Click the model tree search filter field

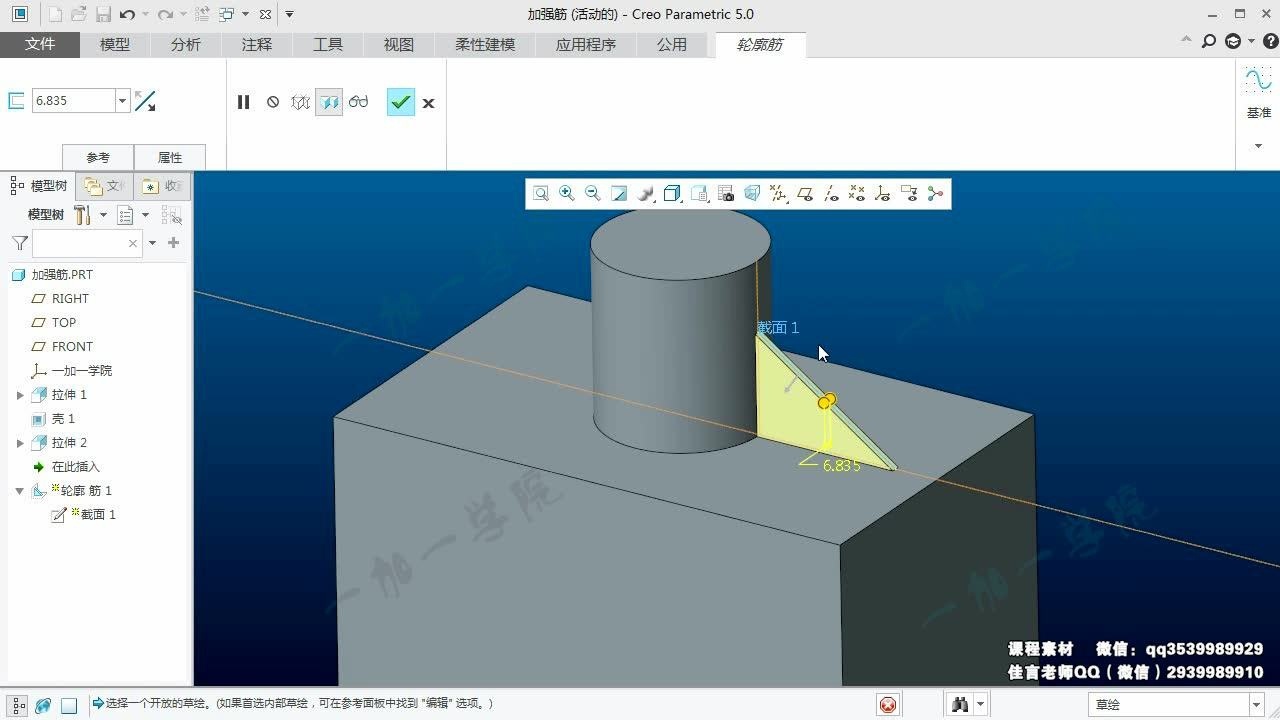[86, 243]
